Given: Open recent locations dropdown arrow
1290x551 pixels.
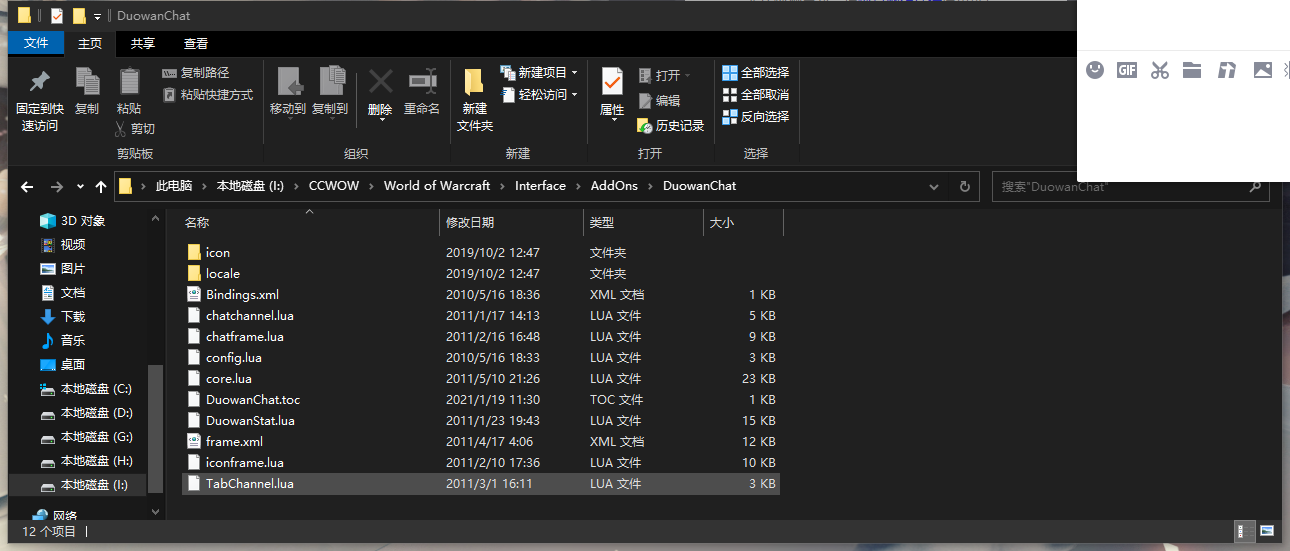Looking at the screenshot, I should point(81,187).
